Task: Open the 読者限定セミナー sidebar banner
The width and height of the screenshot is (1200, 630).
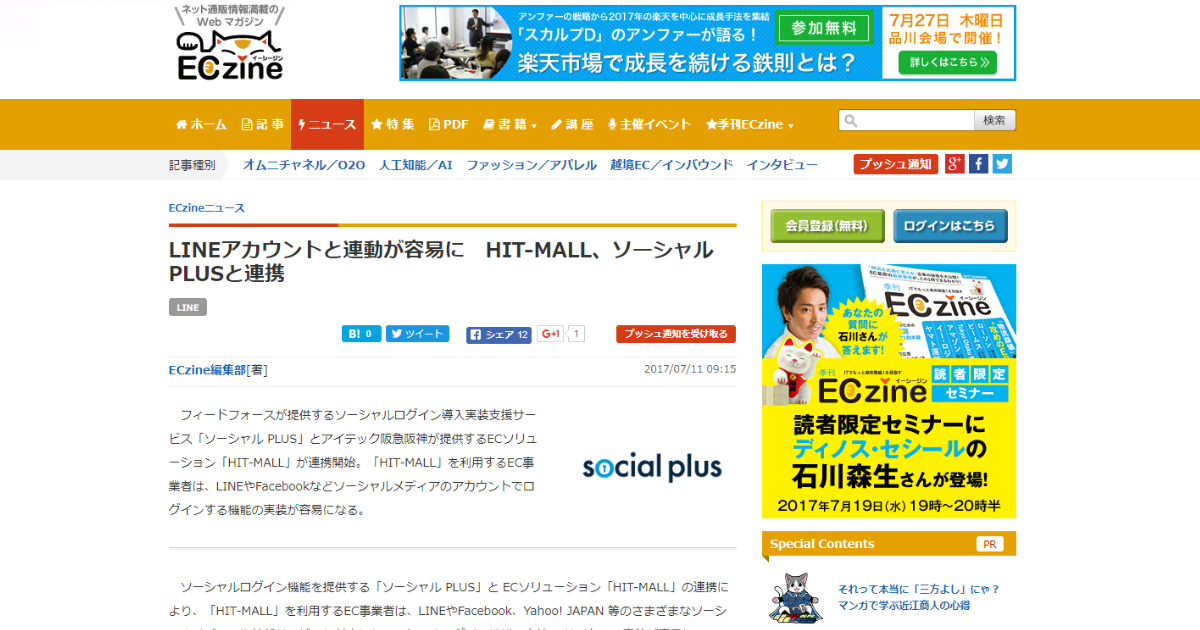Action: click(889, 391)
